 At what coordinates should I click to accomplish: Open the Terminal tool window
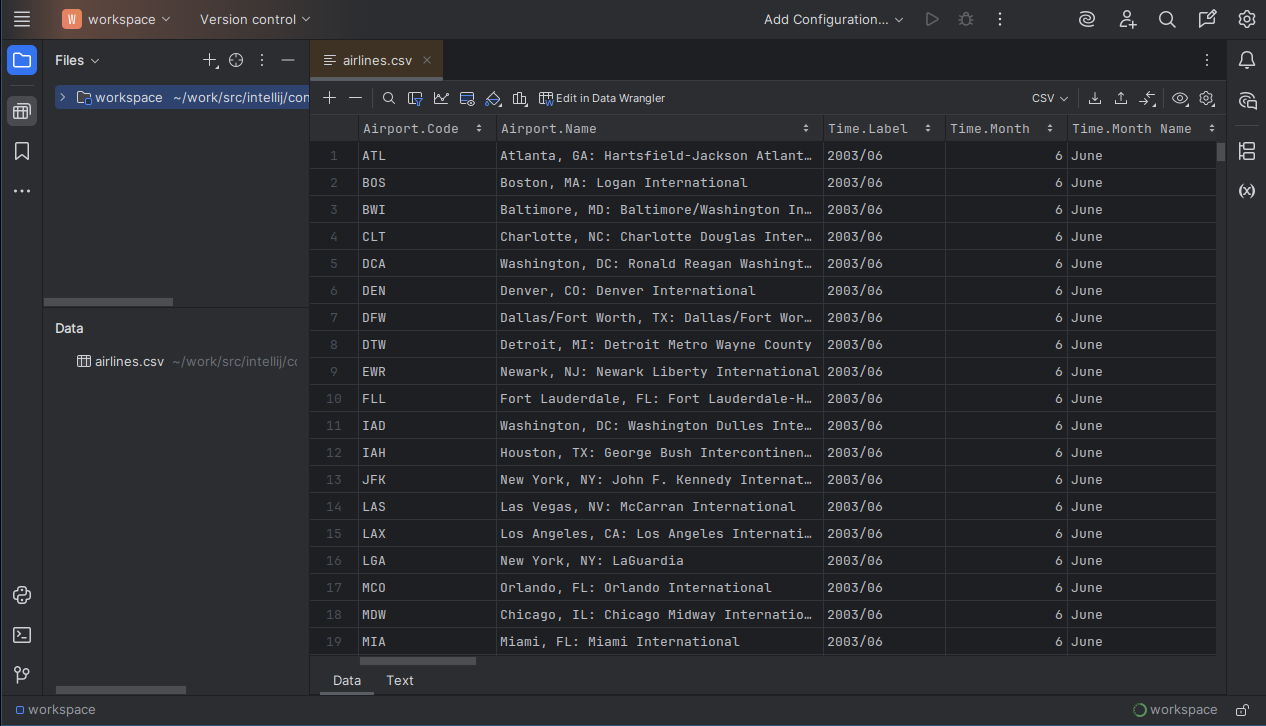[22, 634]
